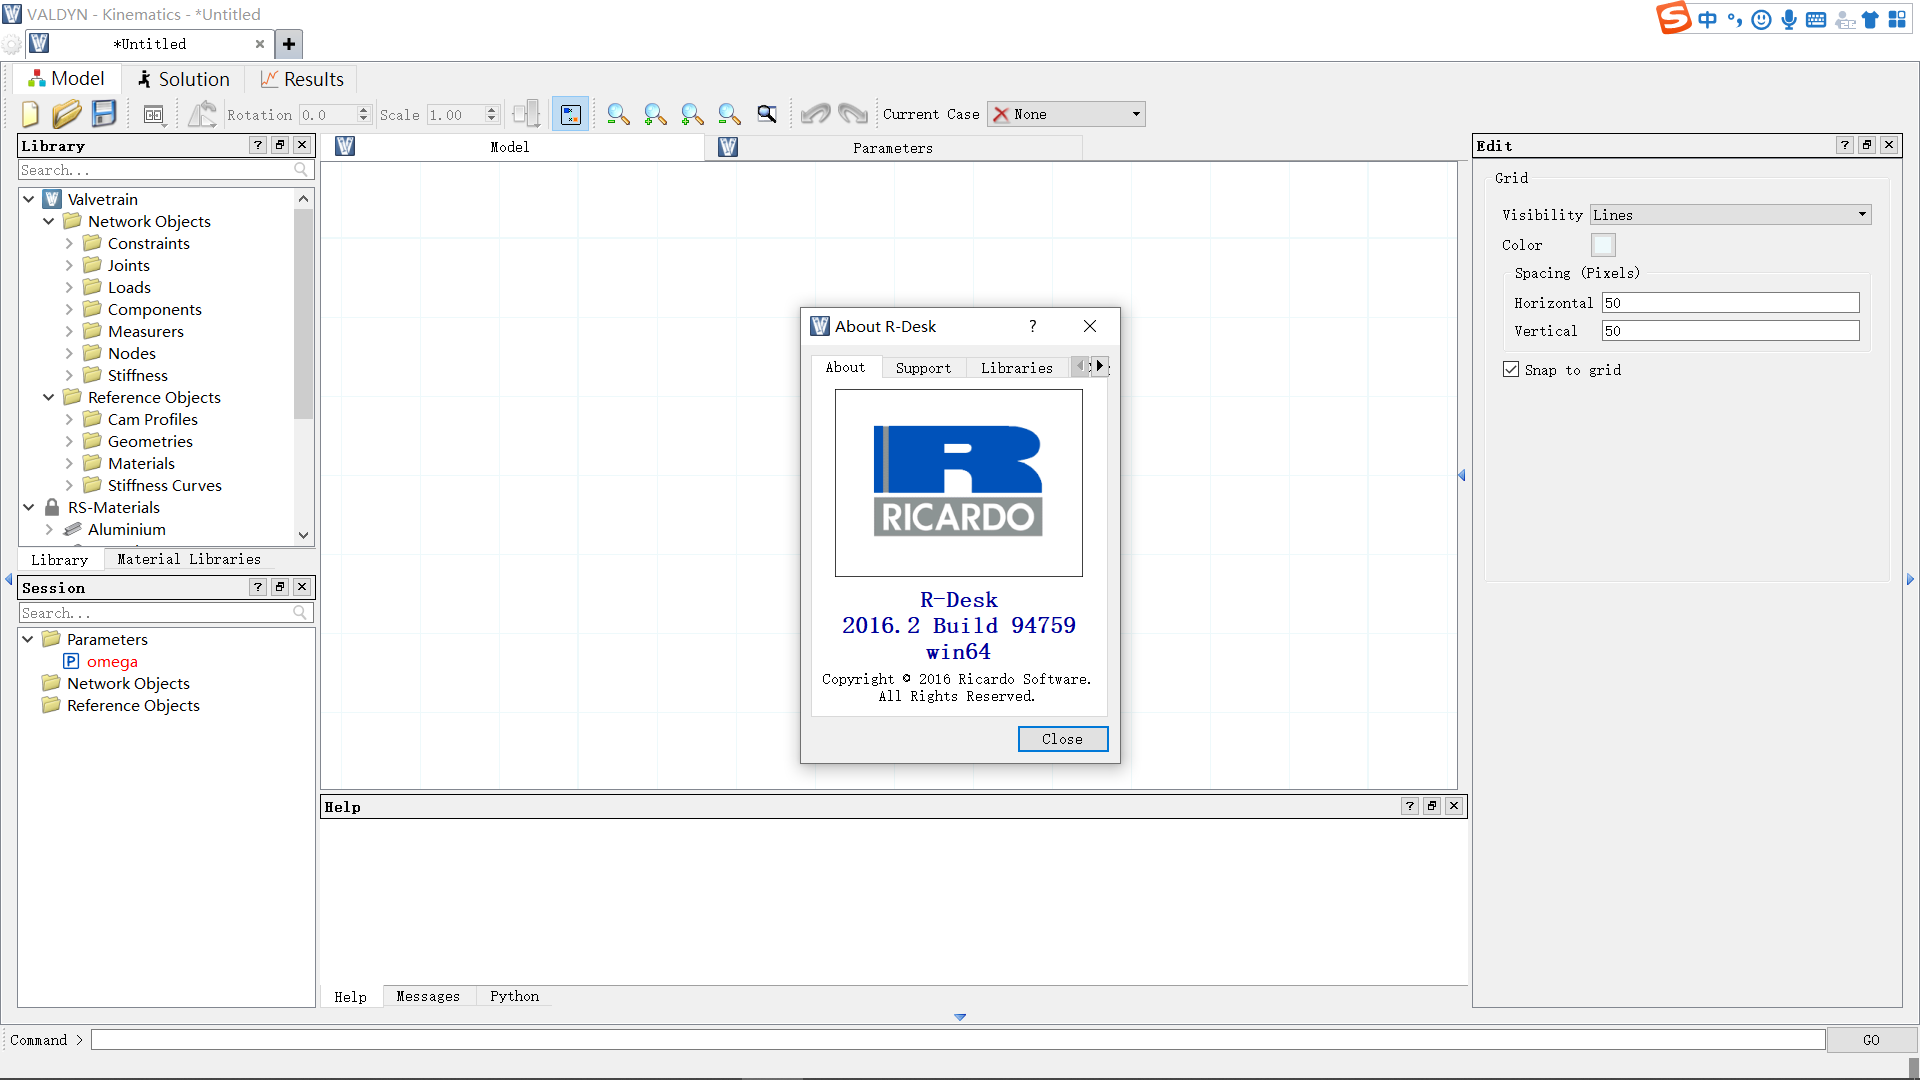Click the flip/rotate object toolbar icon
Image resolution: width=1920 pixels, height=1080 pixels.
[203, 114]
